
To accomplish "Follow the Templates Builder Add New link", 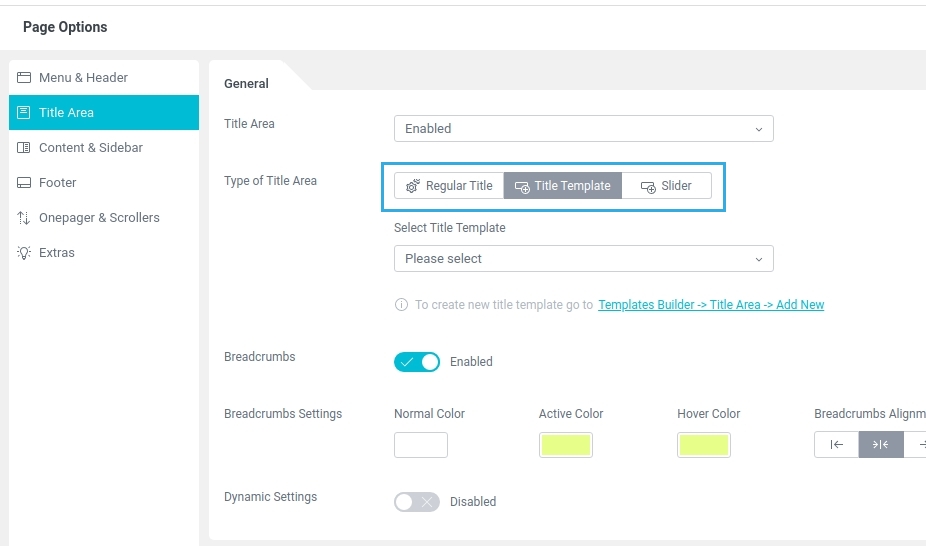I will pos(711,305).
